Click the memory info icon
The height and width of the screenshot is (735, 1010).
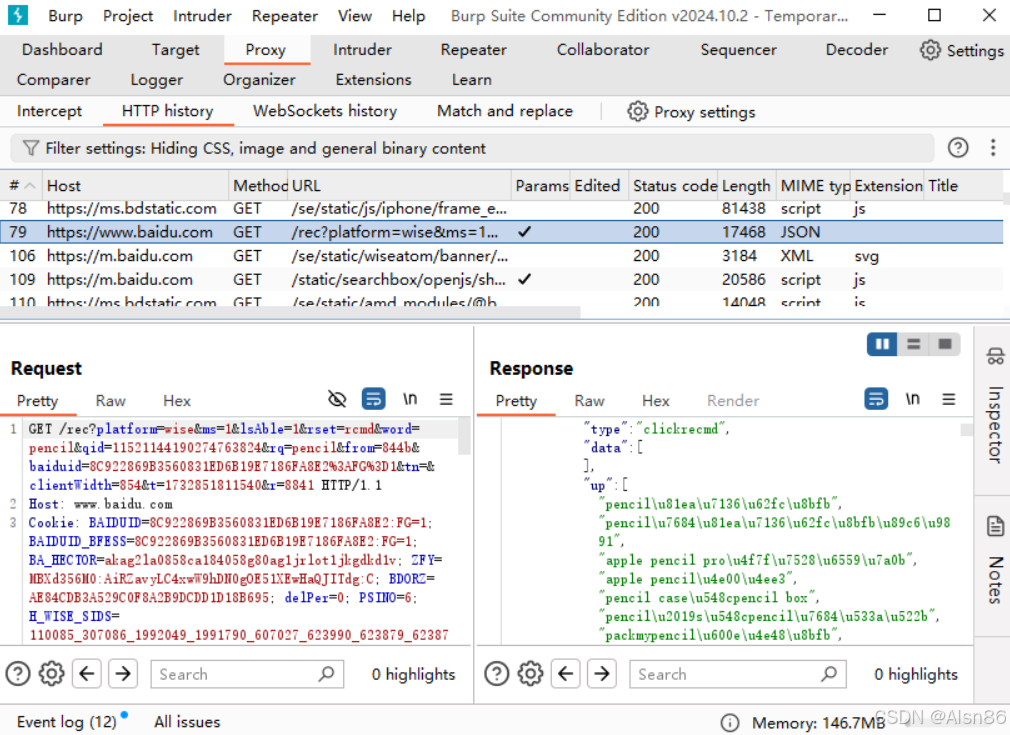click(x=729, y=723)
